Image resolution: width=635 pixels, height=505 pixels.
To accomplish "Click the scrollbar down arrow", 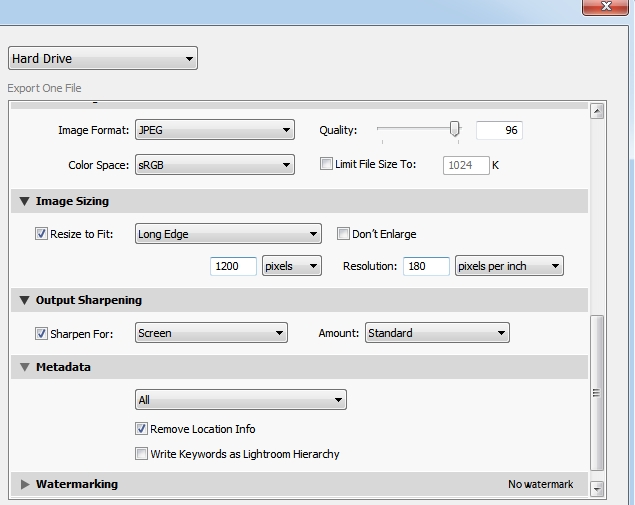I will click(597, 489).
